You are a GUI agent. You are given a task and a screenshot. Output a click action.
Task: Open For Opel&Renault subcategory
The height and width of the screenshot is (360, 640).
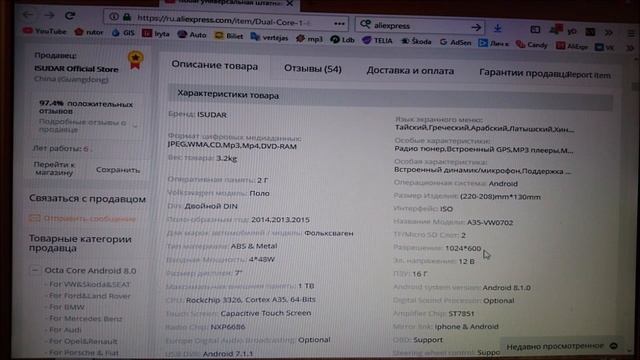tap(83, 341)
